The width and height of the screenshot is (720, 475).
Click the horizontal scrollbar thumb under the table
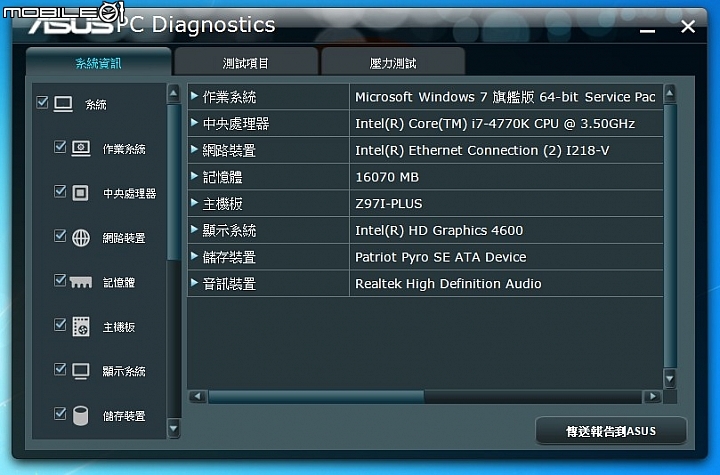[316, 396]
